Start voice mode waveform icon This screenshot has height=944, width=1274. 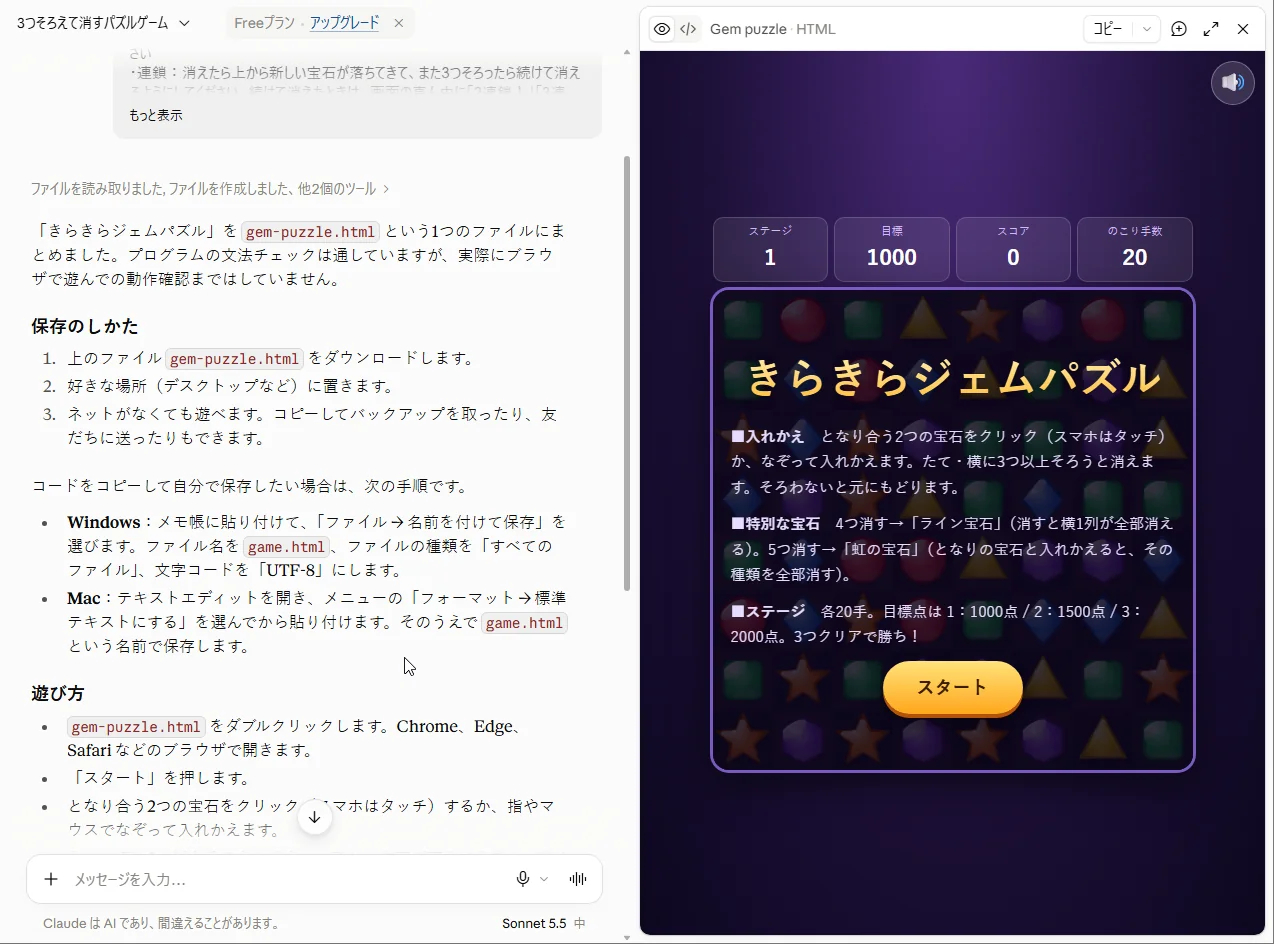(577, 879)
